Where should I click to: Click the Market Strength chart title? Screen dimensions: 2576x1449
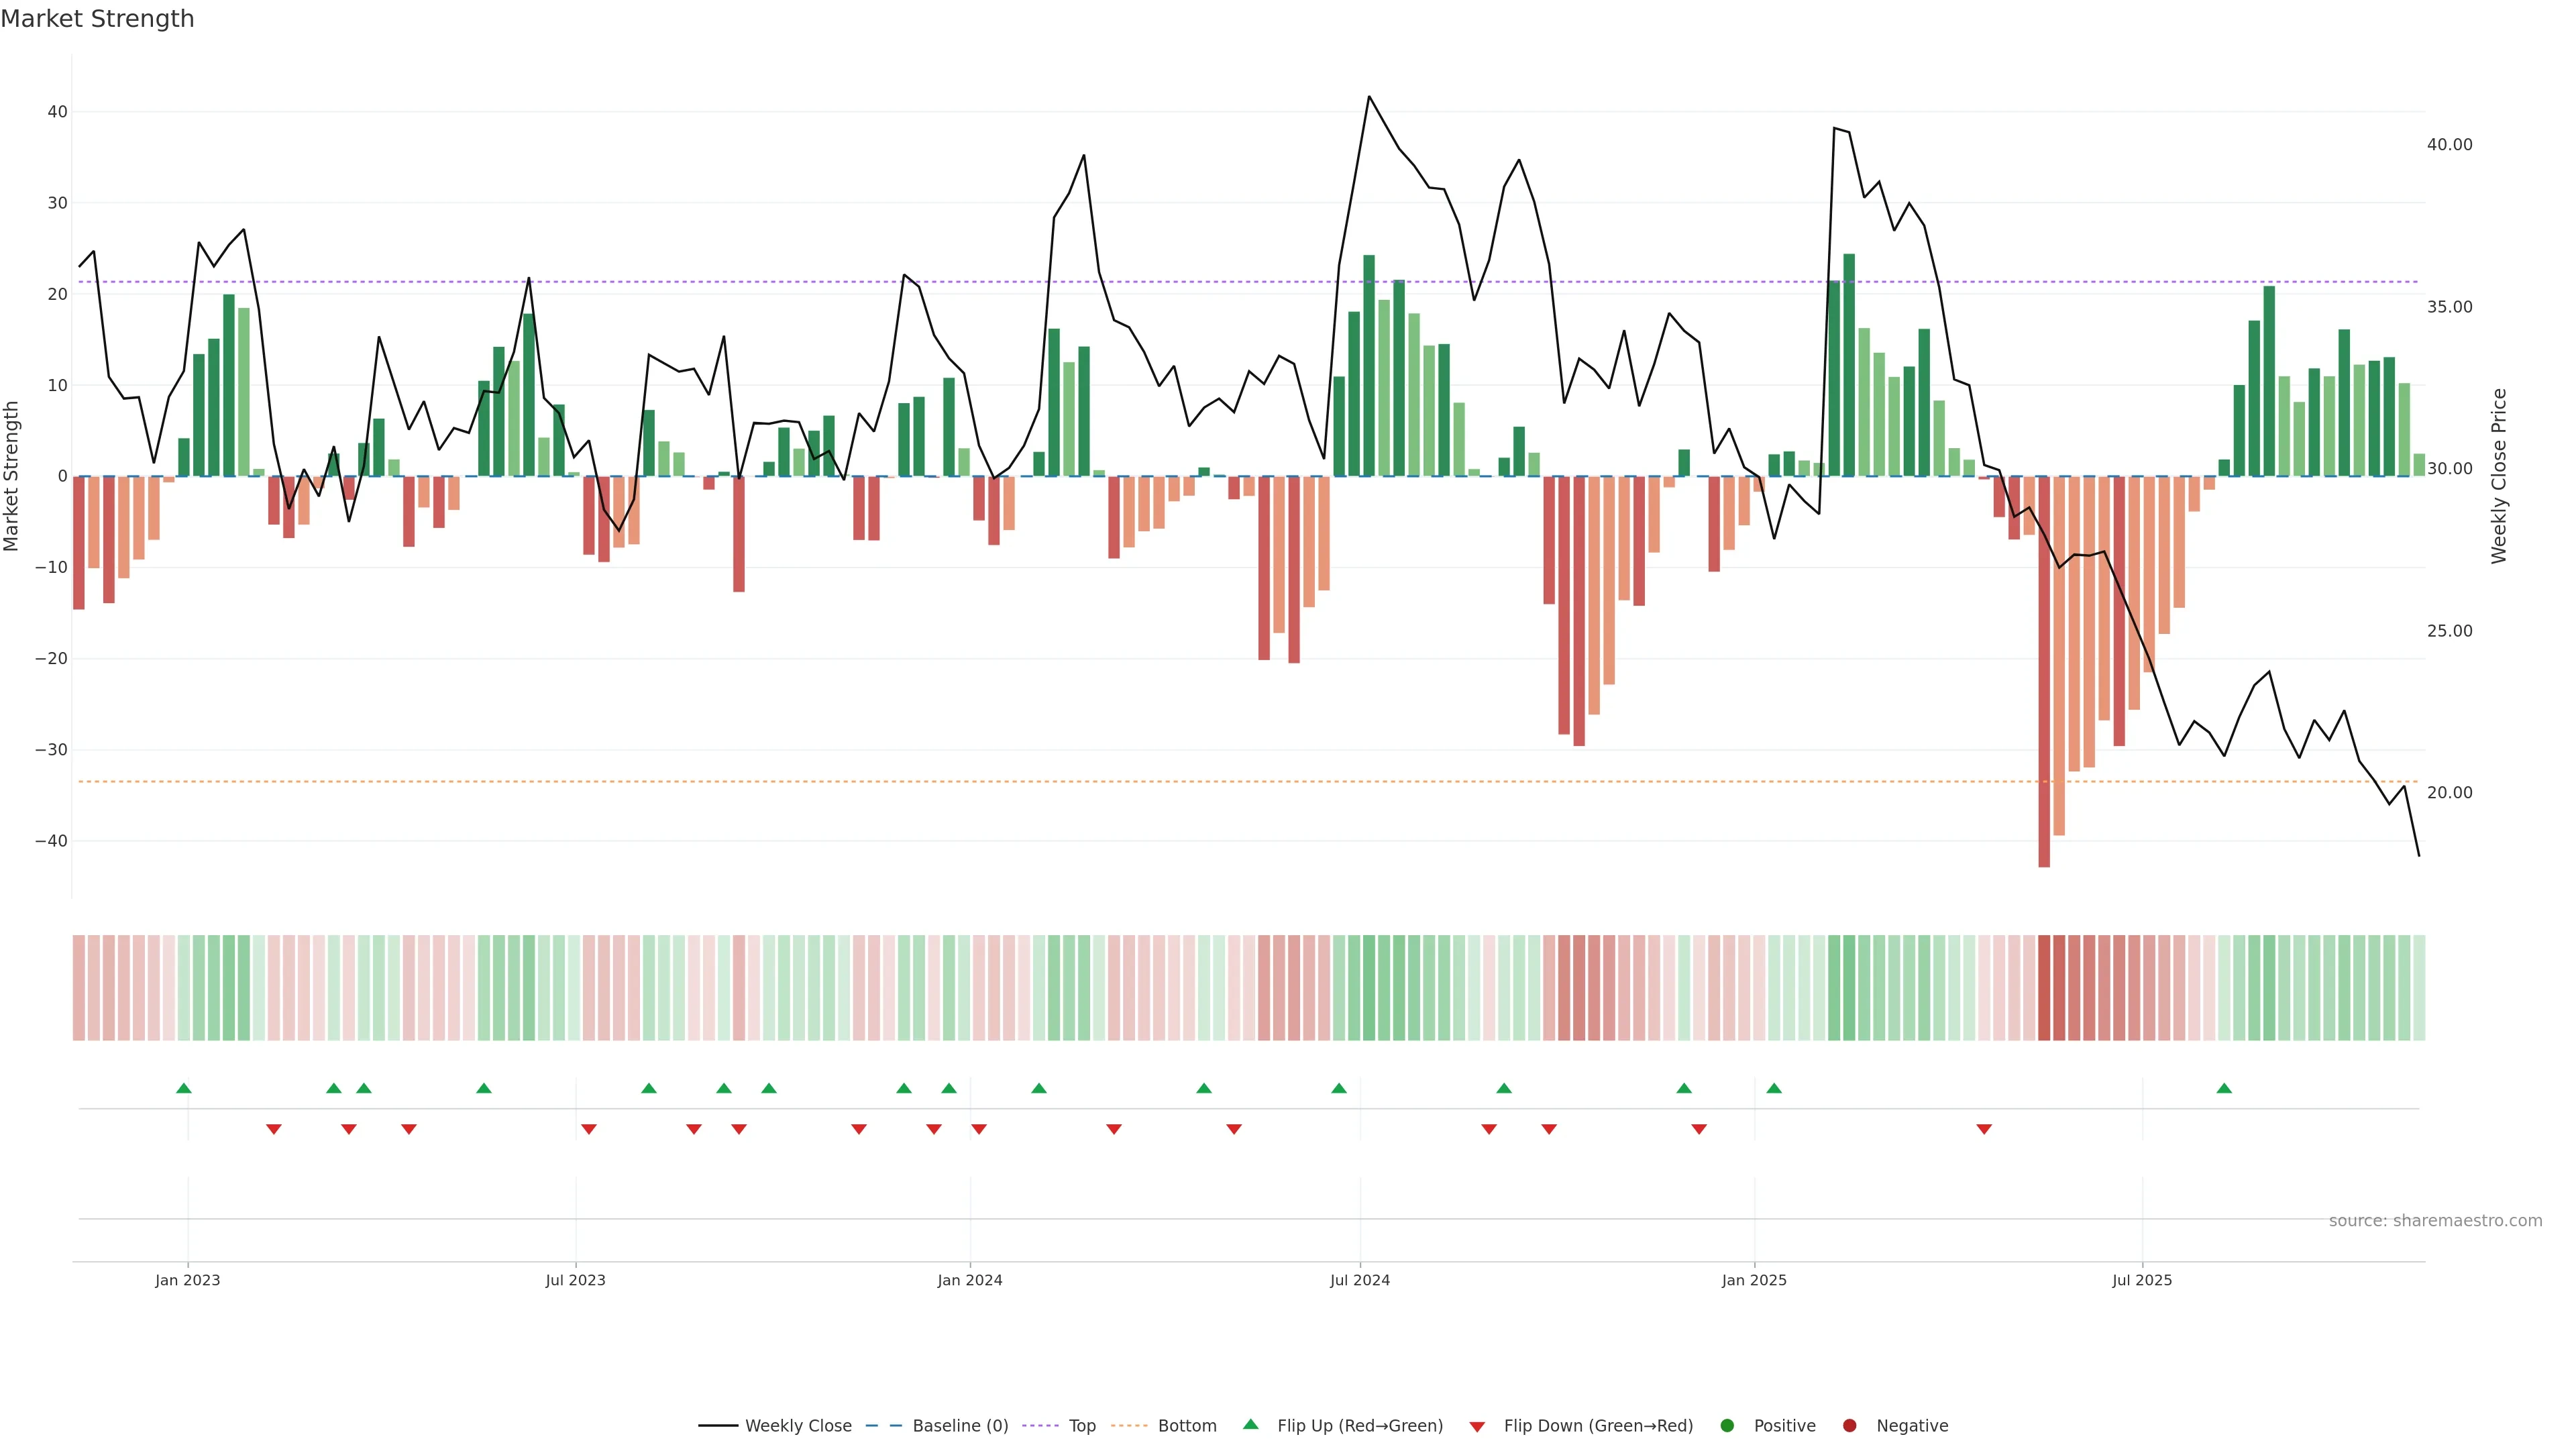pos(97,19)
